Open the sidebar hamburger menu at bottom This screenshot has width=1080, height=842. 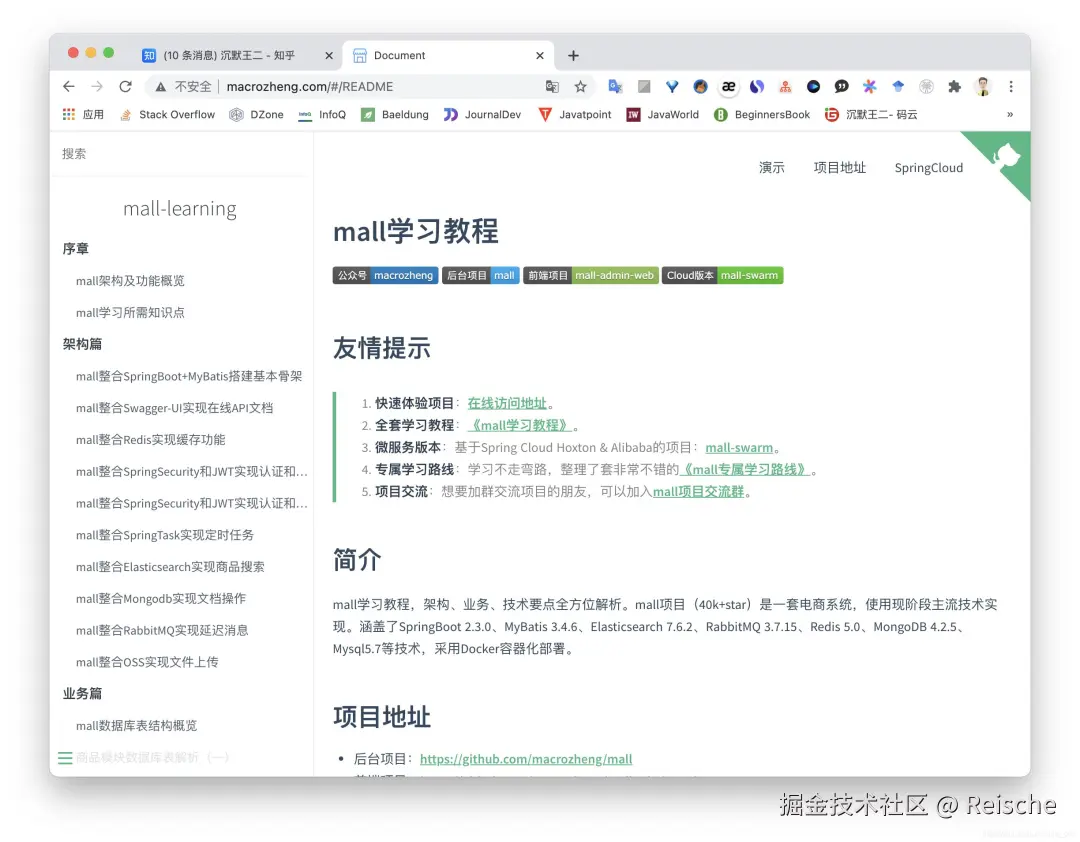(x=65, y=758)
